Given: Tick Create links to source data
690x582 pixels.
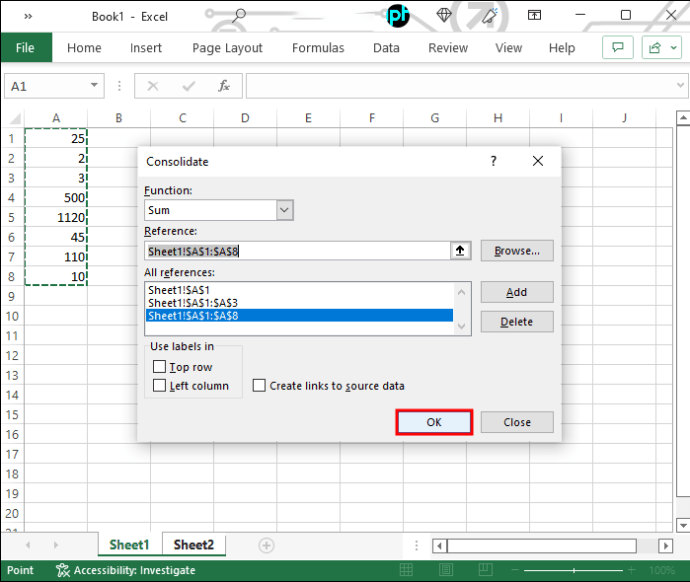Looking at the screenshot, I should pyautogui.click(x=259, y=385).
